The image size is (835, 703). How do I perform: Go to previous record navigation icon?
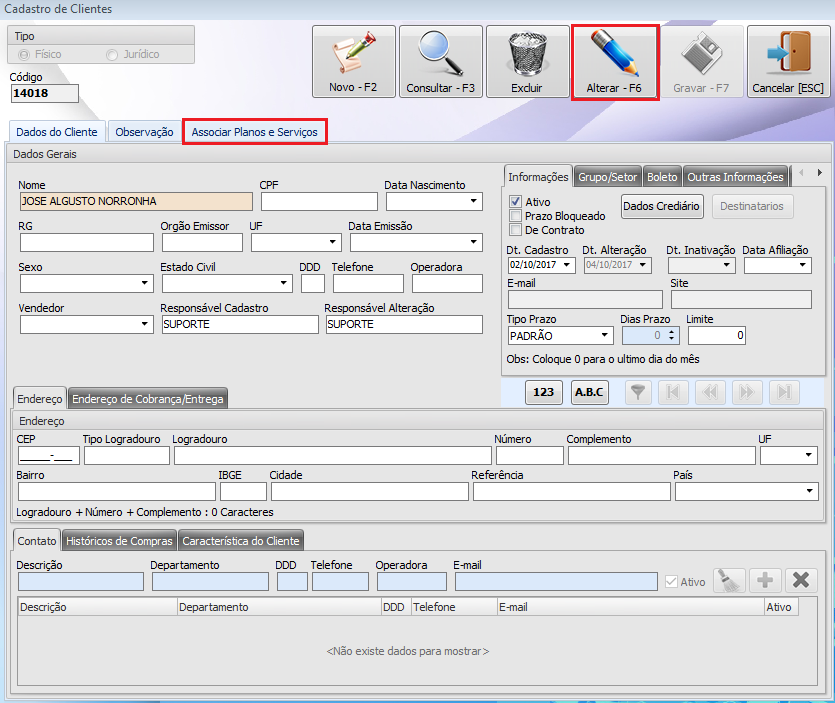(710, 393)
